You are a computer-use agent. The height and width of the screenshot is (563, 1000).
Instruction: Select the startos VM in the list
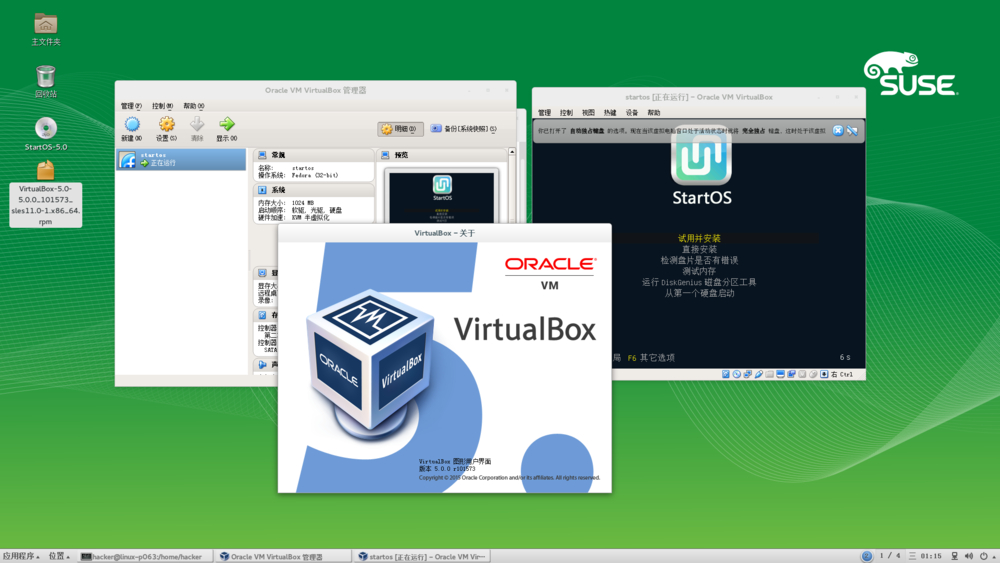click(x=181, y=159)
